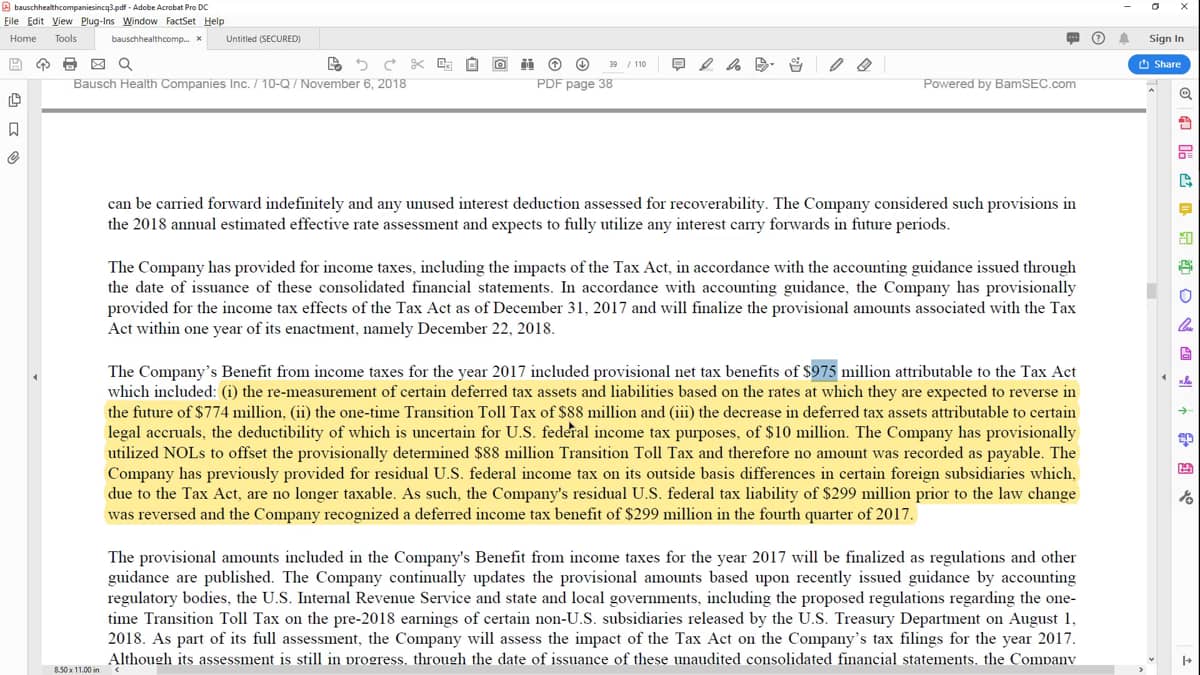Open bookmarks panel
This screenshot has width=1200, height=675.
point(14,129)
